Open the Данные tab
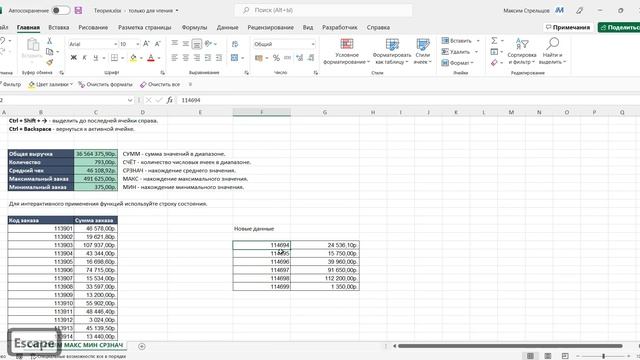 227,27
